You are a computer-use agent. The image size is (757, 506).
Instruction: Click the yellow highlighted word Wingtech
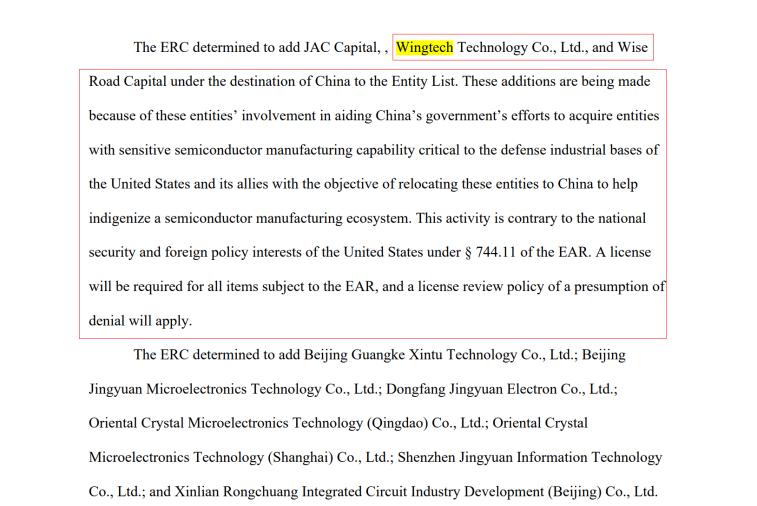coord(424,47)
